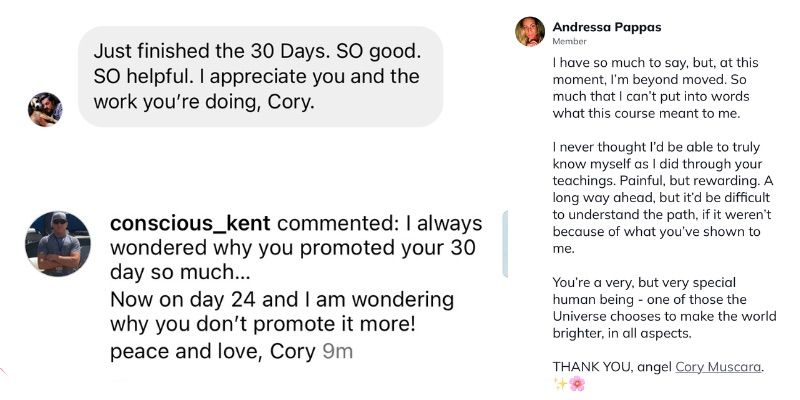Screen dimensions: 800x400
Task: Click the 9m comment timestamp
Action: (336, 351)
